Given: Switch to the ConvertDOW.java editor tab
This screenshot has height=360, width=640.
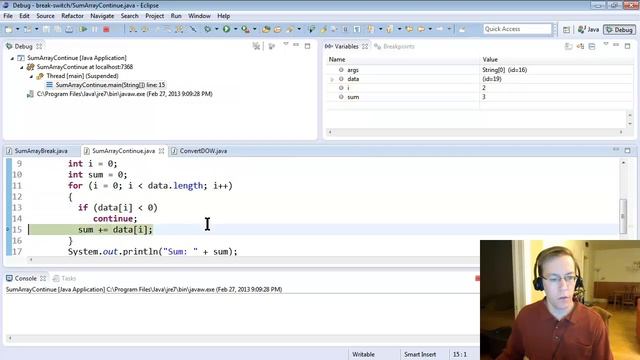Looking at the screenshot, I should coord(203,151).
